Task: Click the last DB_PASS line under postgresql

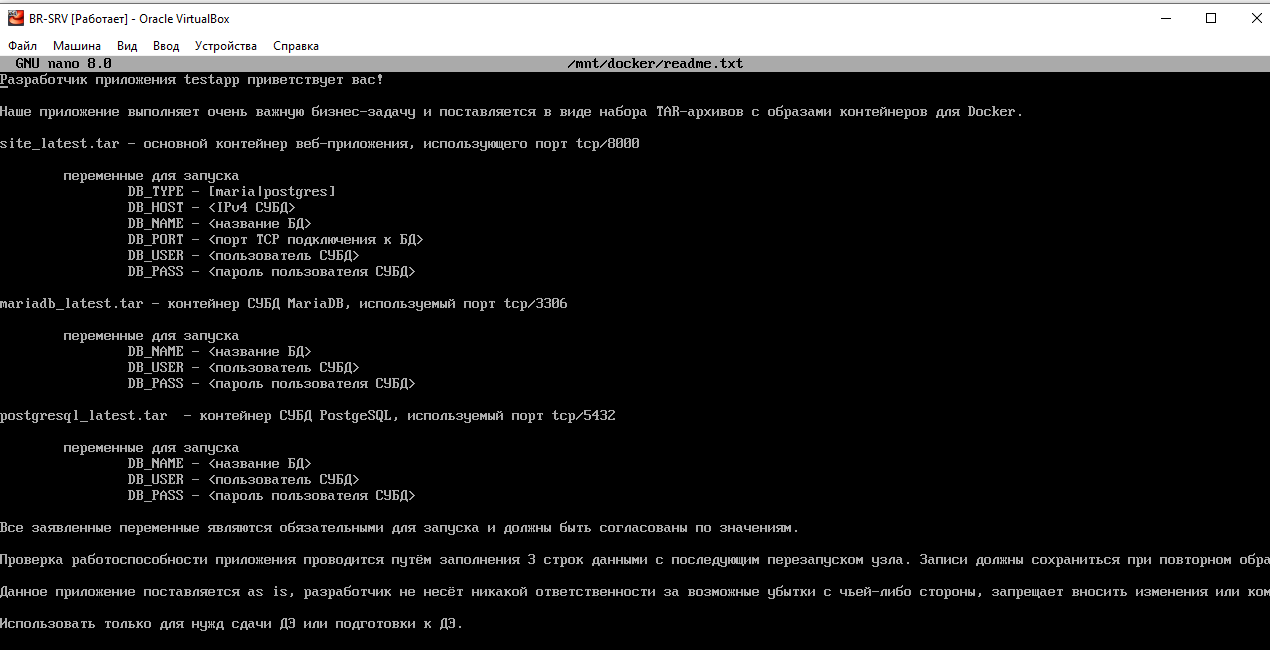Action: click(x=272, y=496)
